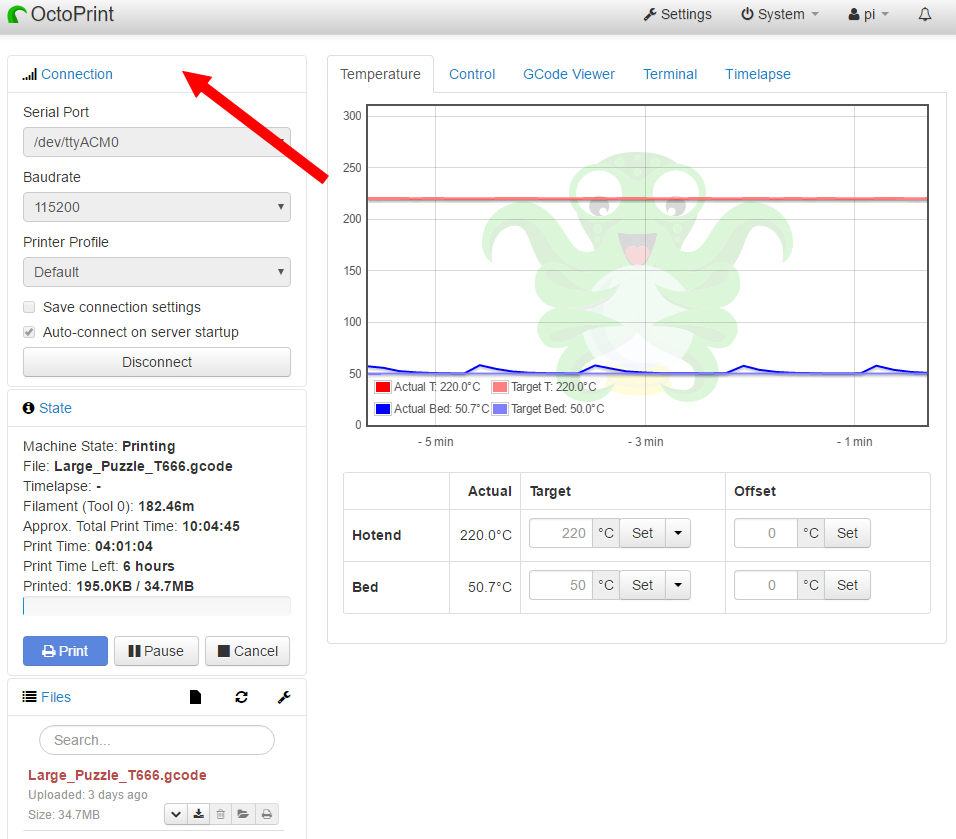Click the file icon in Files header

coord(196,697)
